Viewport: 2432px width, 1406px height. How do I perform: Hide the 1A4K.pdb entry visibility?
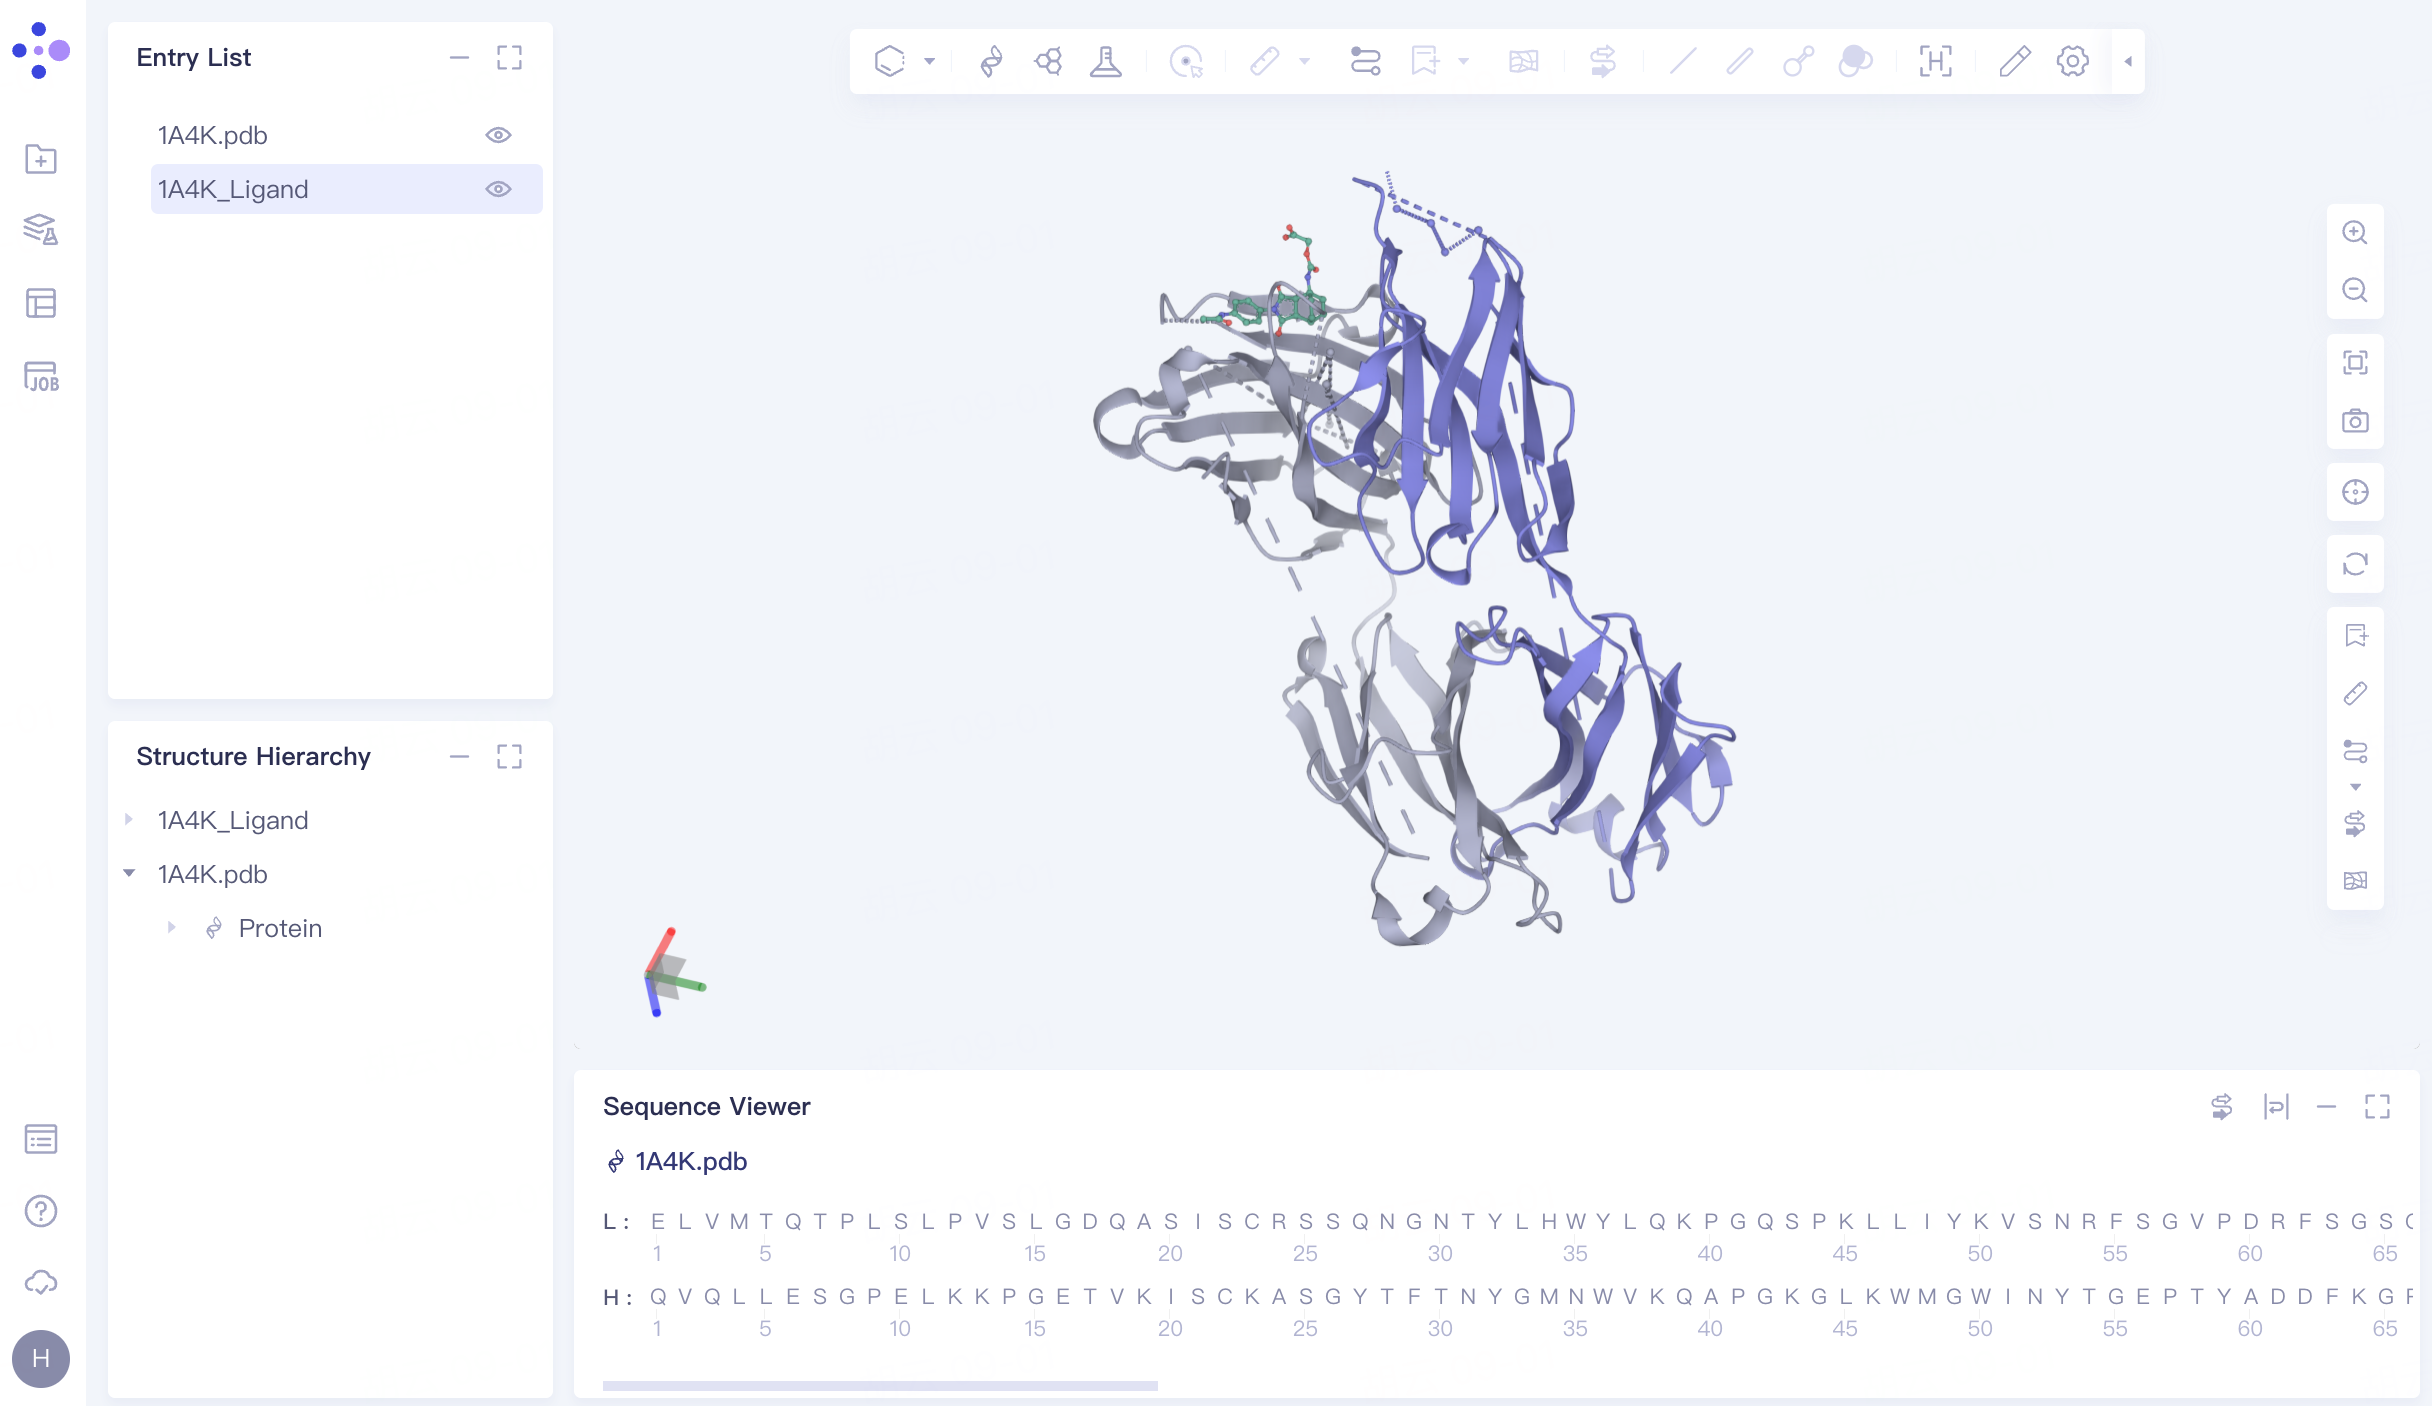click(498, 135)
